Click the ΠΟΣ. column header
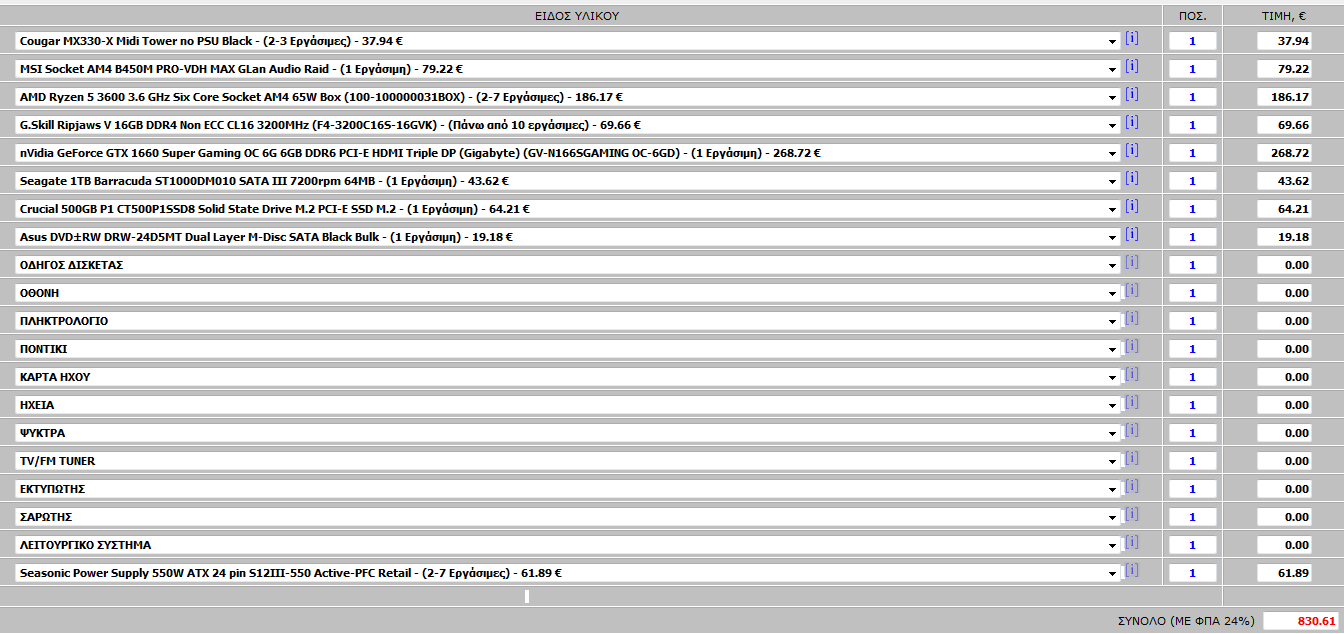 click(x=1192, y=16)
